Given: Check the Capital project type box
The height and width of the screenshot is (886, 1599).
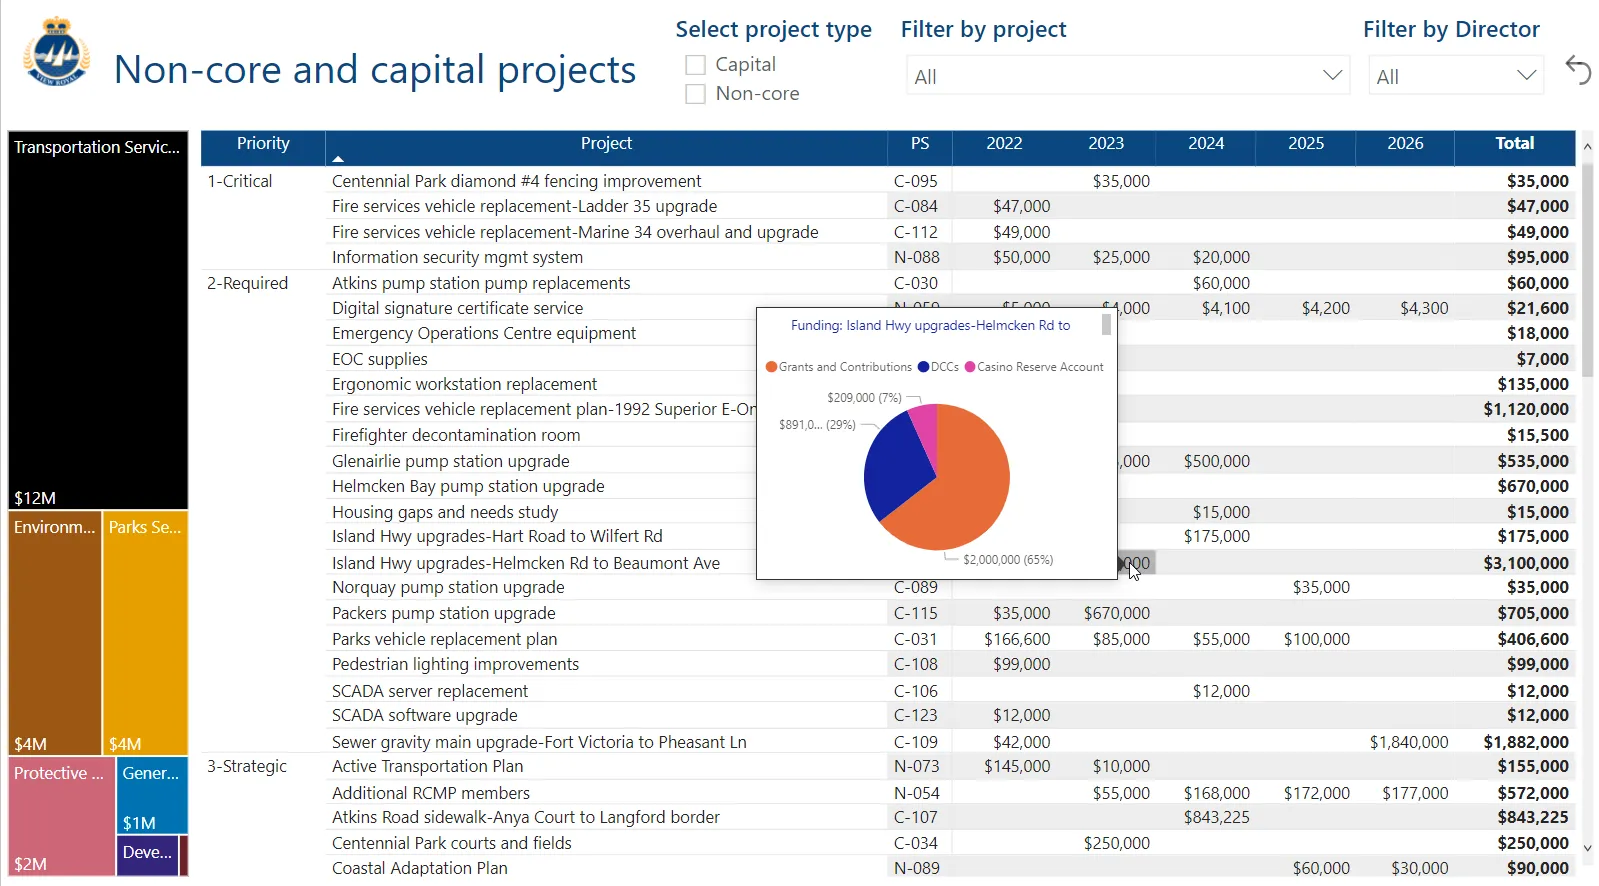Looking at the screenshot, I should [x=695, y=65].
